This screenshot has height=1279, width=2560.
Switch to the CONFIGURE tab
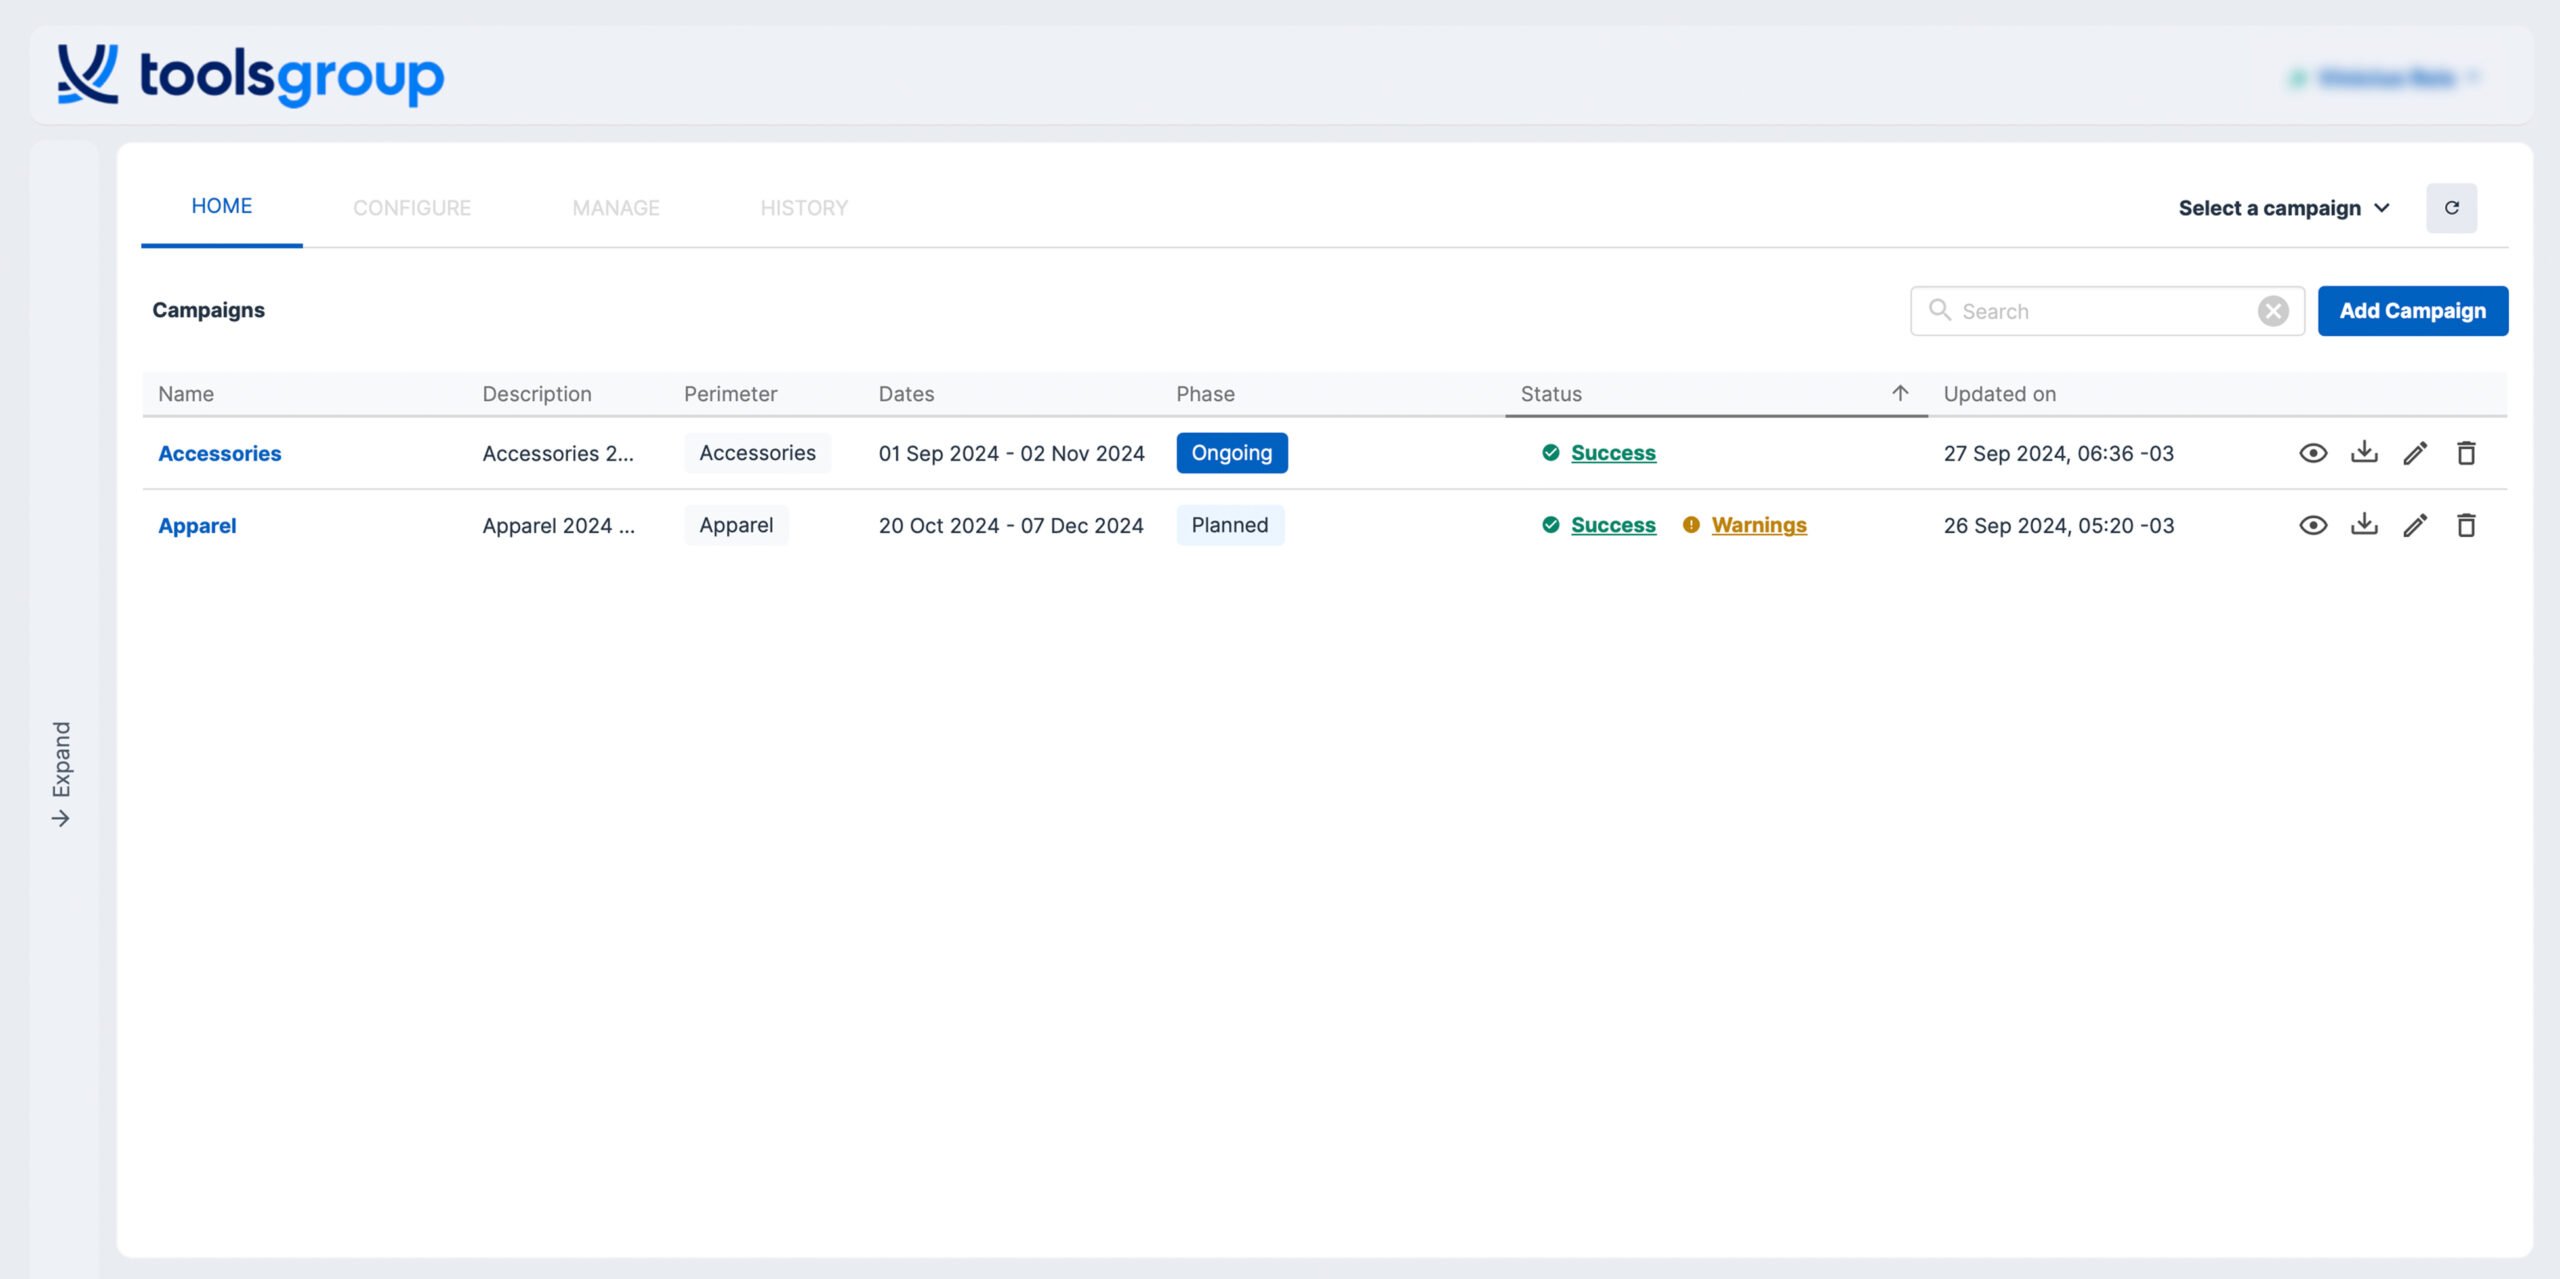pyautogui.click(x=412, y=208)
